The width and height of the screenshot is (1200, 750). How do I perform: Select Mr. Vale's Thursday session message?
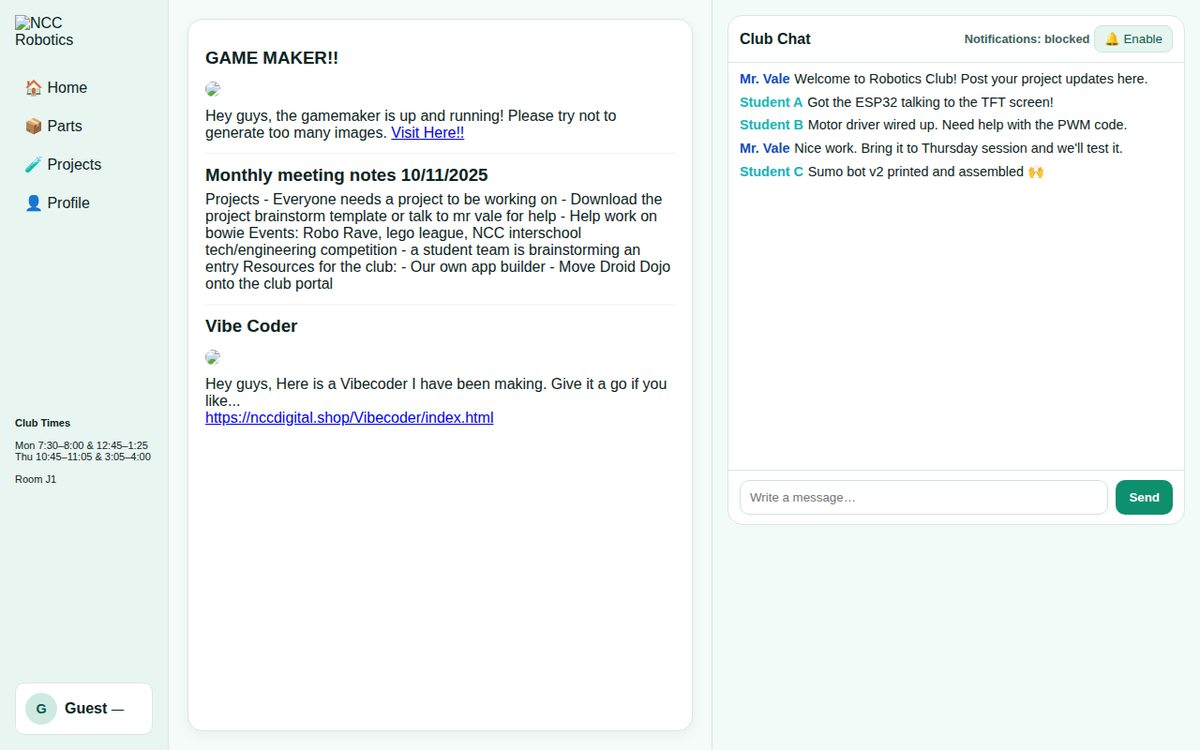click(x=931, y=148)
